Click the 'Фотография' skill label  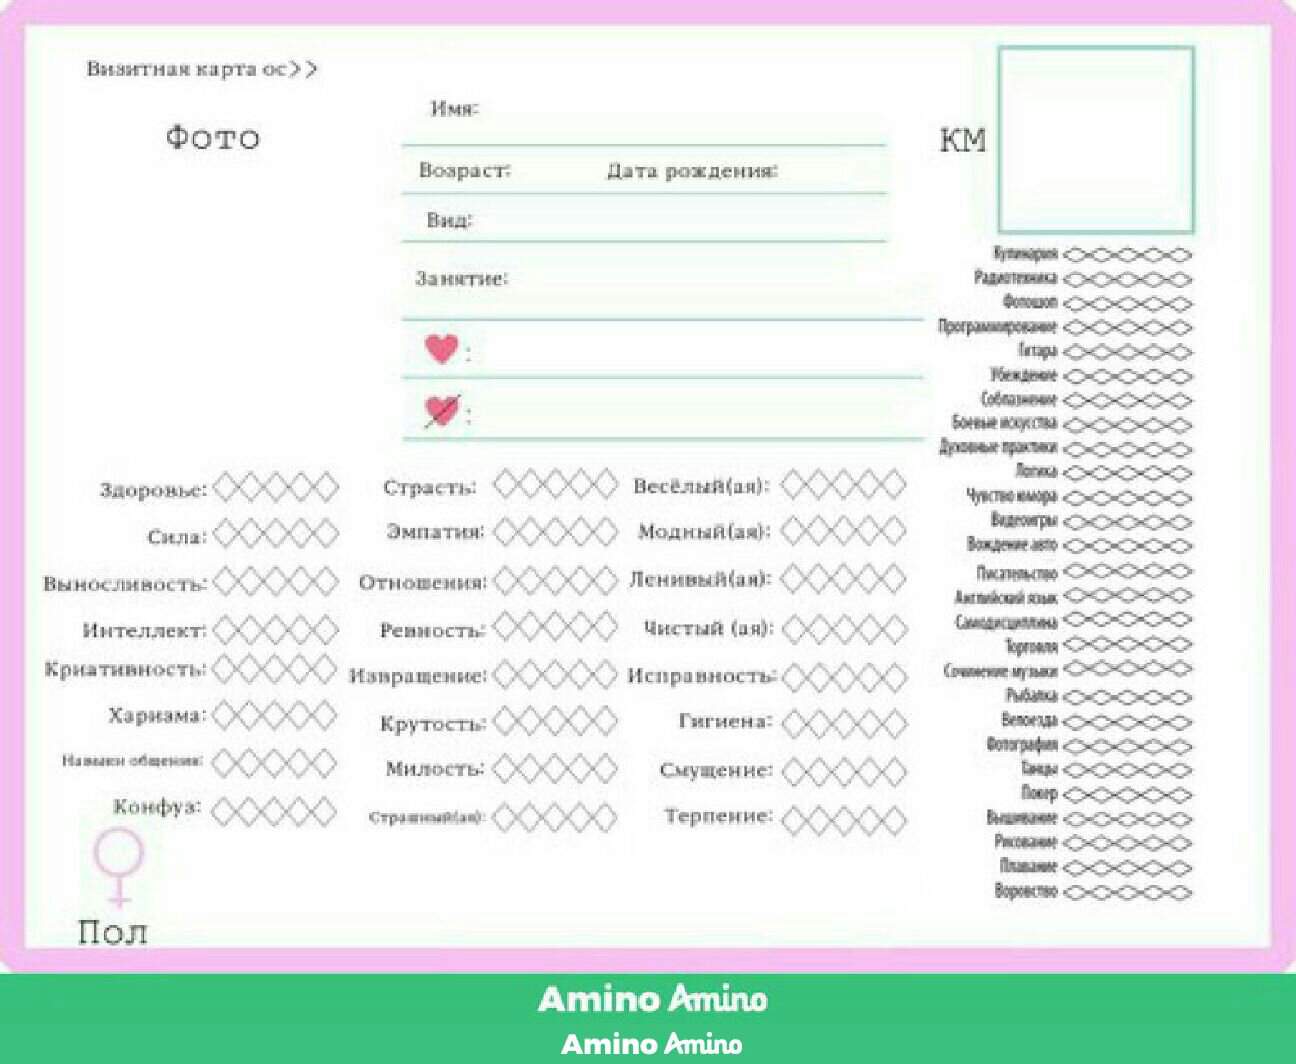click(x=1021, y=744)
